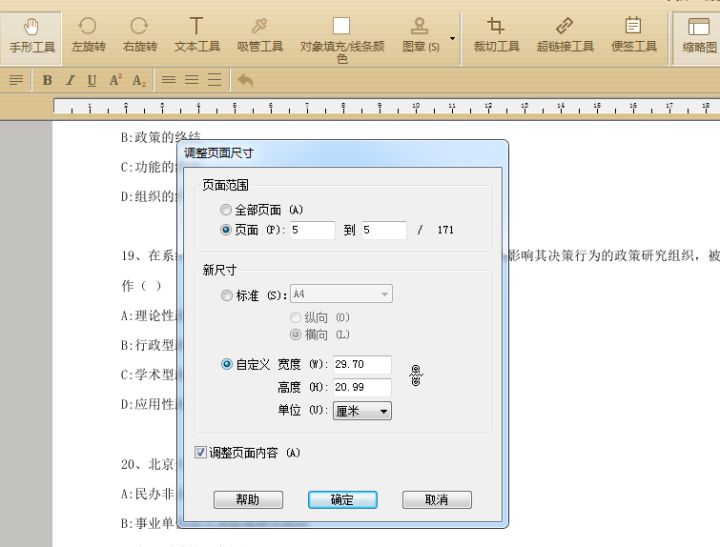Image resolution: width=720 pixels, height=547 pixels.
Task: Set wide line spacing icon
Action: tap(214, 80)
